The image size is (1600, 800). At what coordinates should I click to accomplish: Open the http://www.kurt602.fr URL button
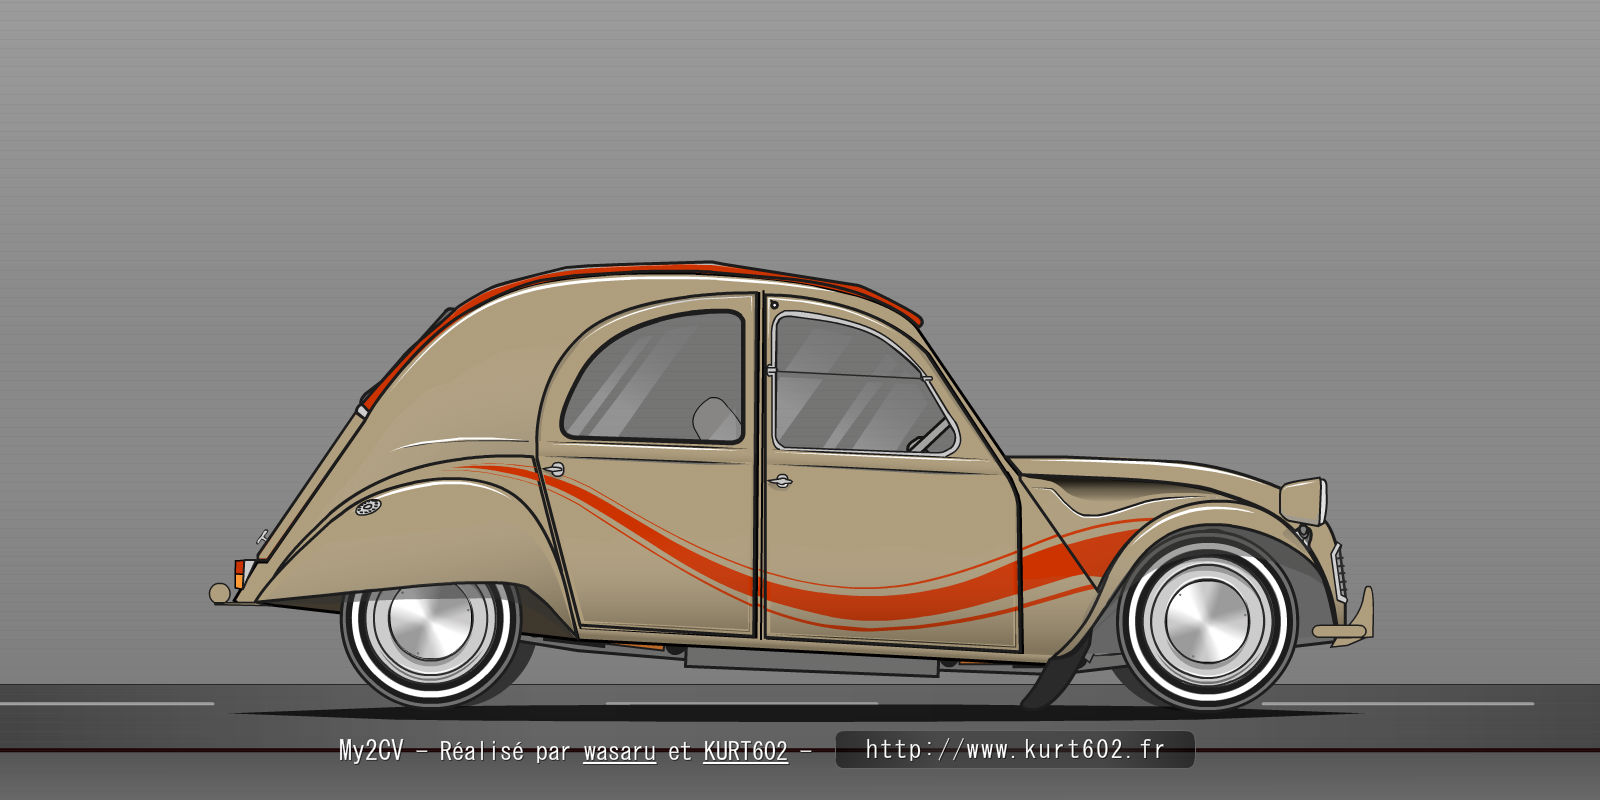click(1014, 750)
